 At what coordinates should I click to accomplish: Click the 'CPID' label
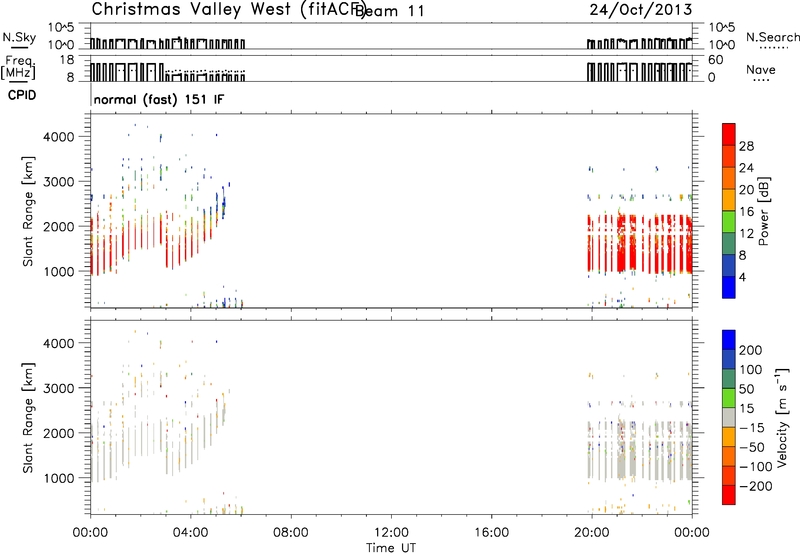pyautogui.click(x=22, y=95)
